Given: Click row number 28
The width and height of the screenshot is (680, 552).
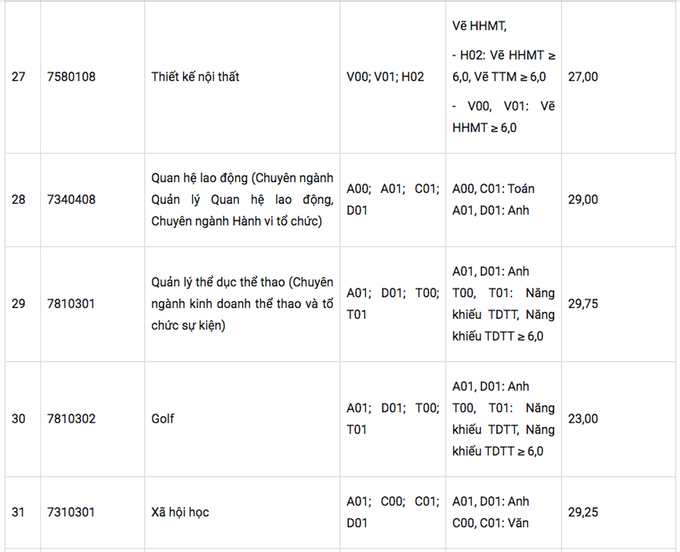Looking at the screenshot, I should (19, 199).
